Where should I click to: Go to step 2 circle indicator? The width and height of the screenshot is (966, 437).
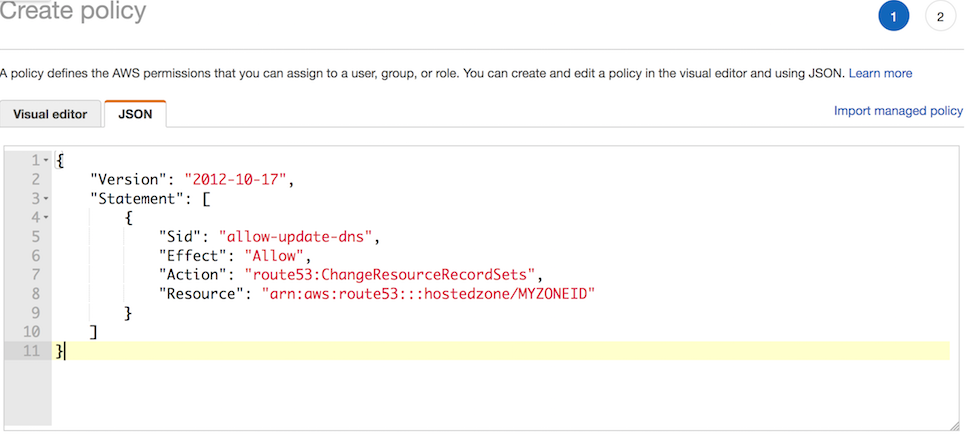(940, 17)
